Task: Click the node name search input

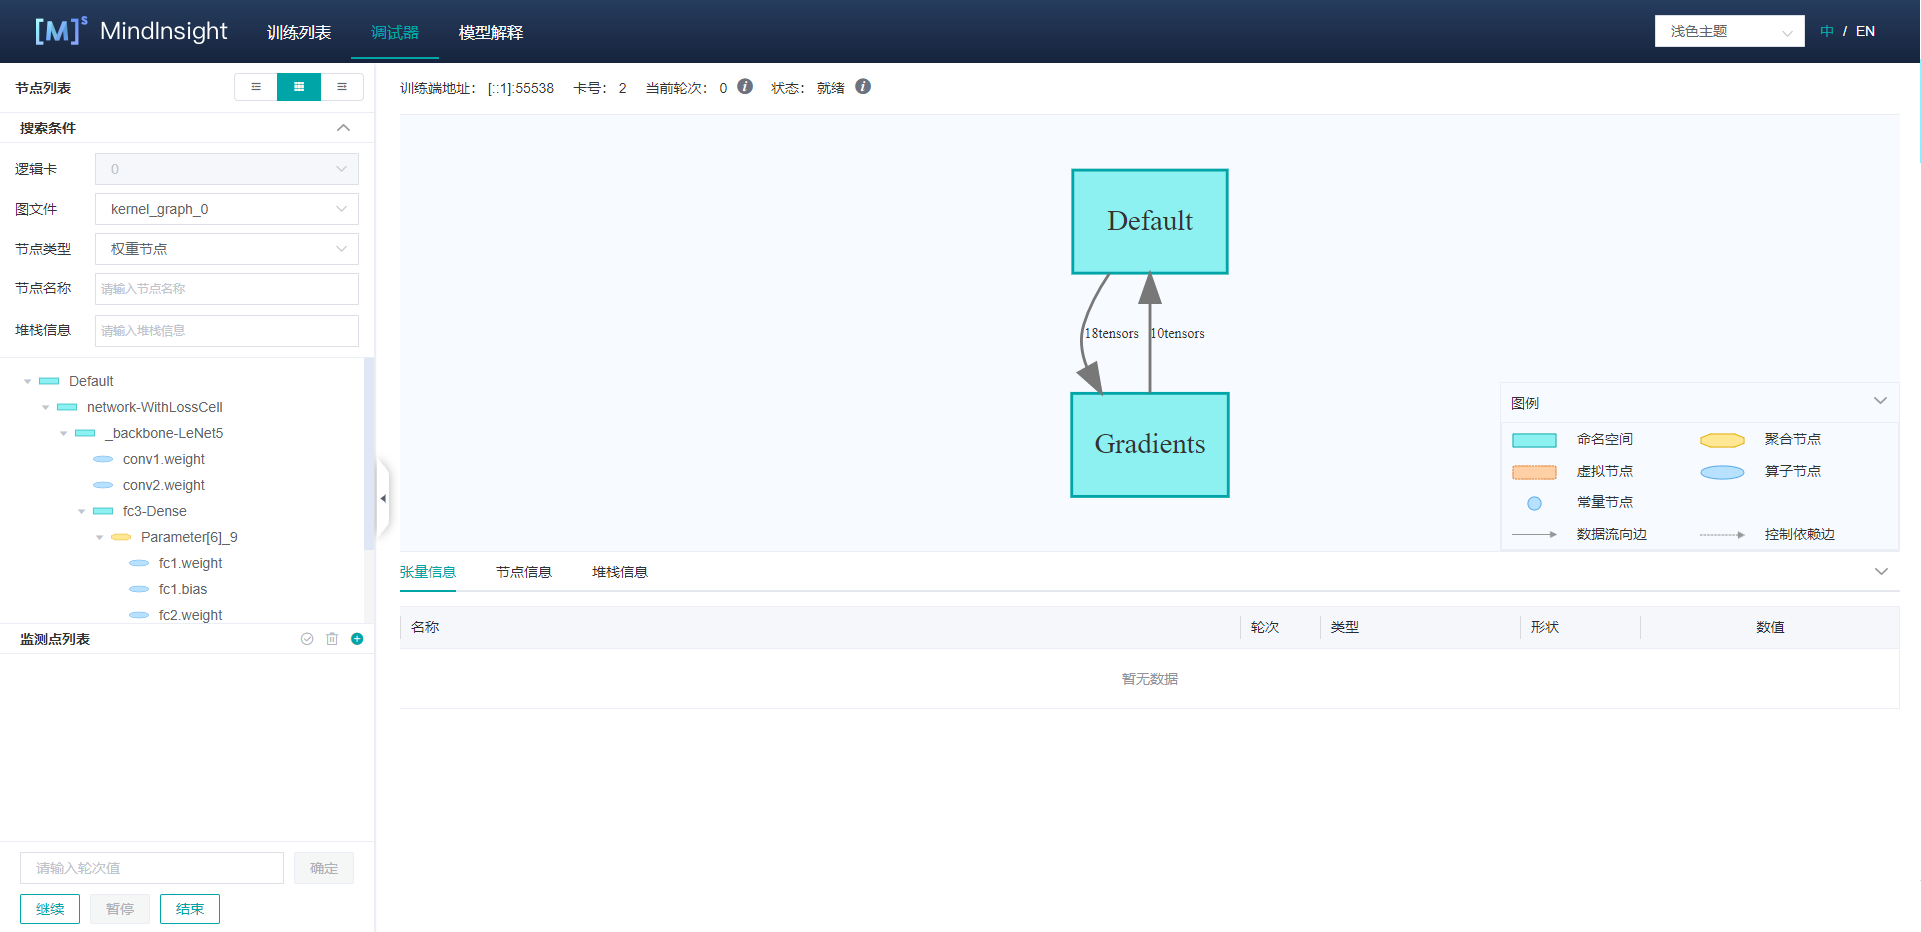Action: tap(227, 289)
